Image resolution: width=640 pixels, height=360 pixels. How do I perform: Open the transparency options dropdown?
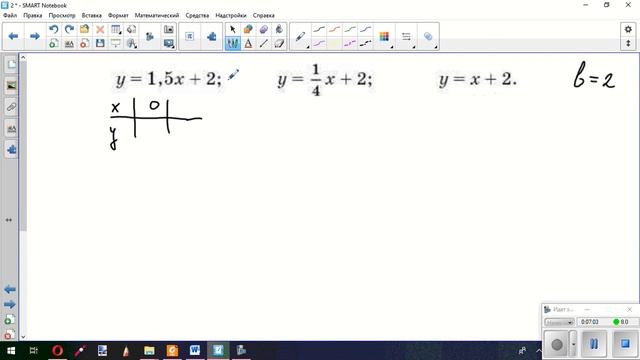coord(428,36)
